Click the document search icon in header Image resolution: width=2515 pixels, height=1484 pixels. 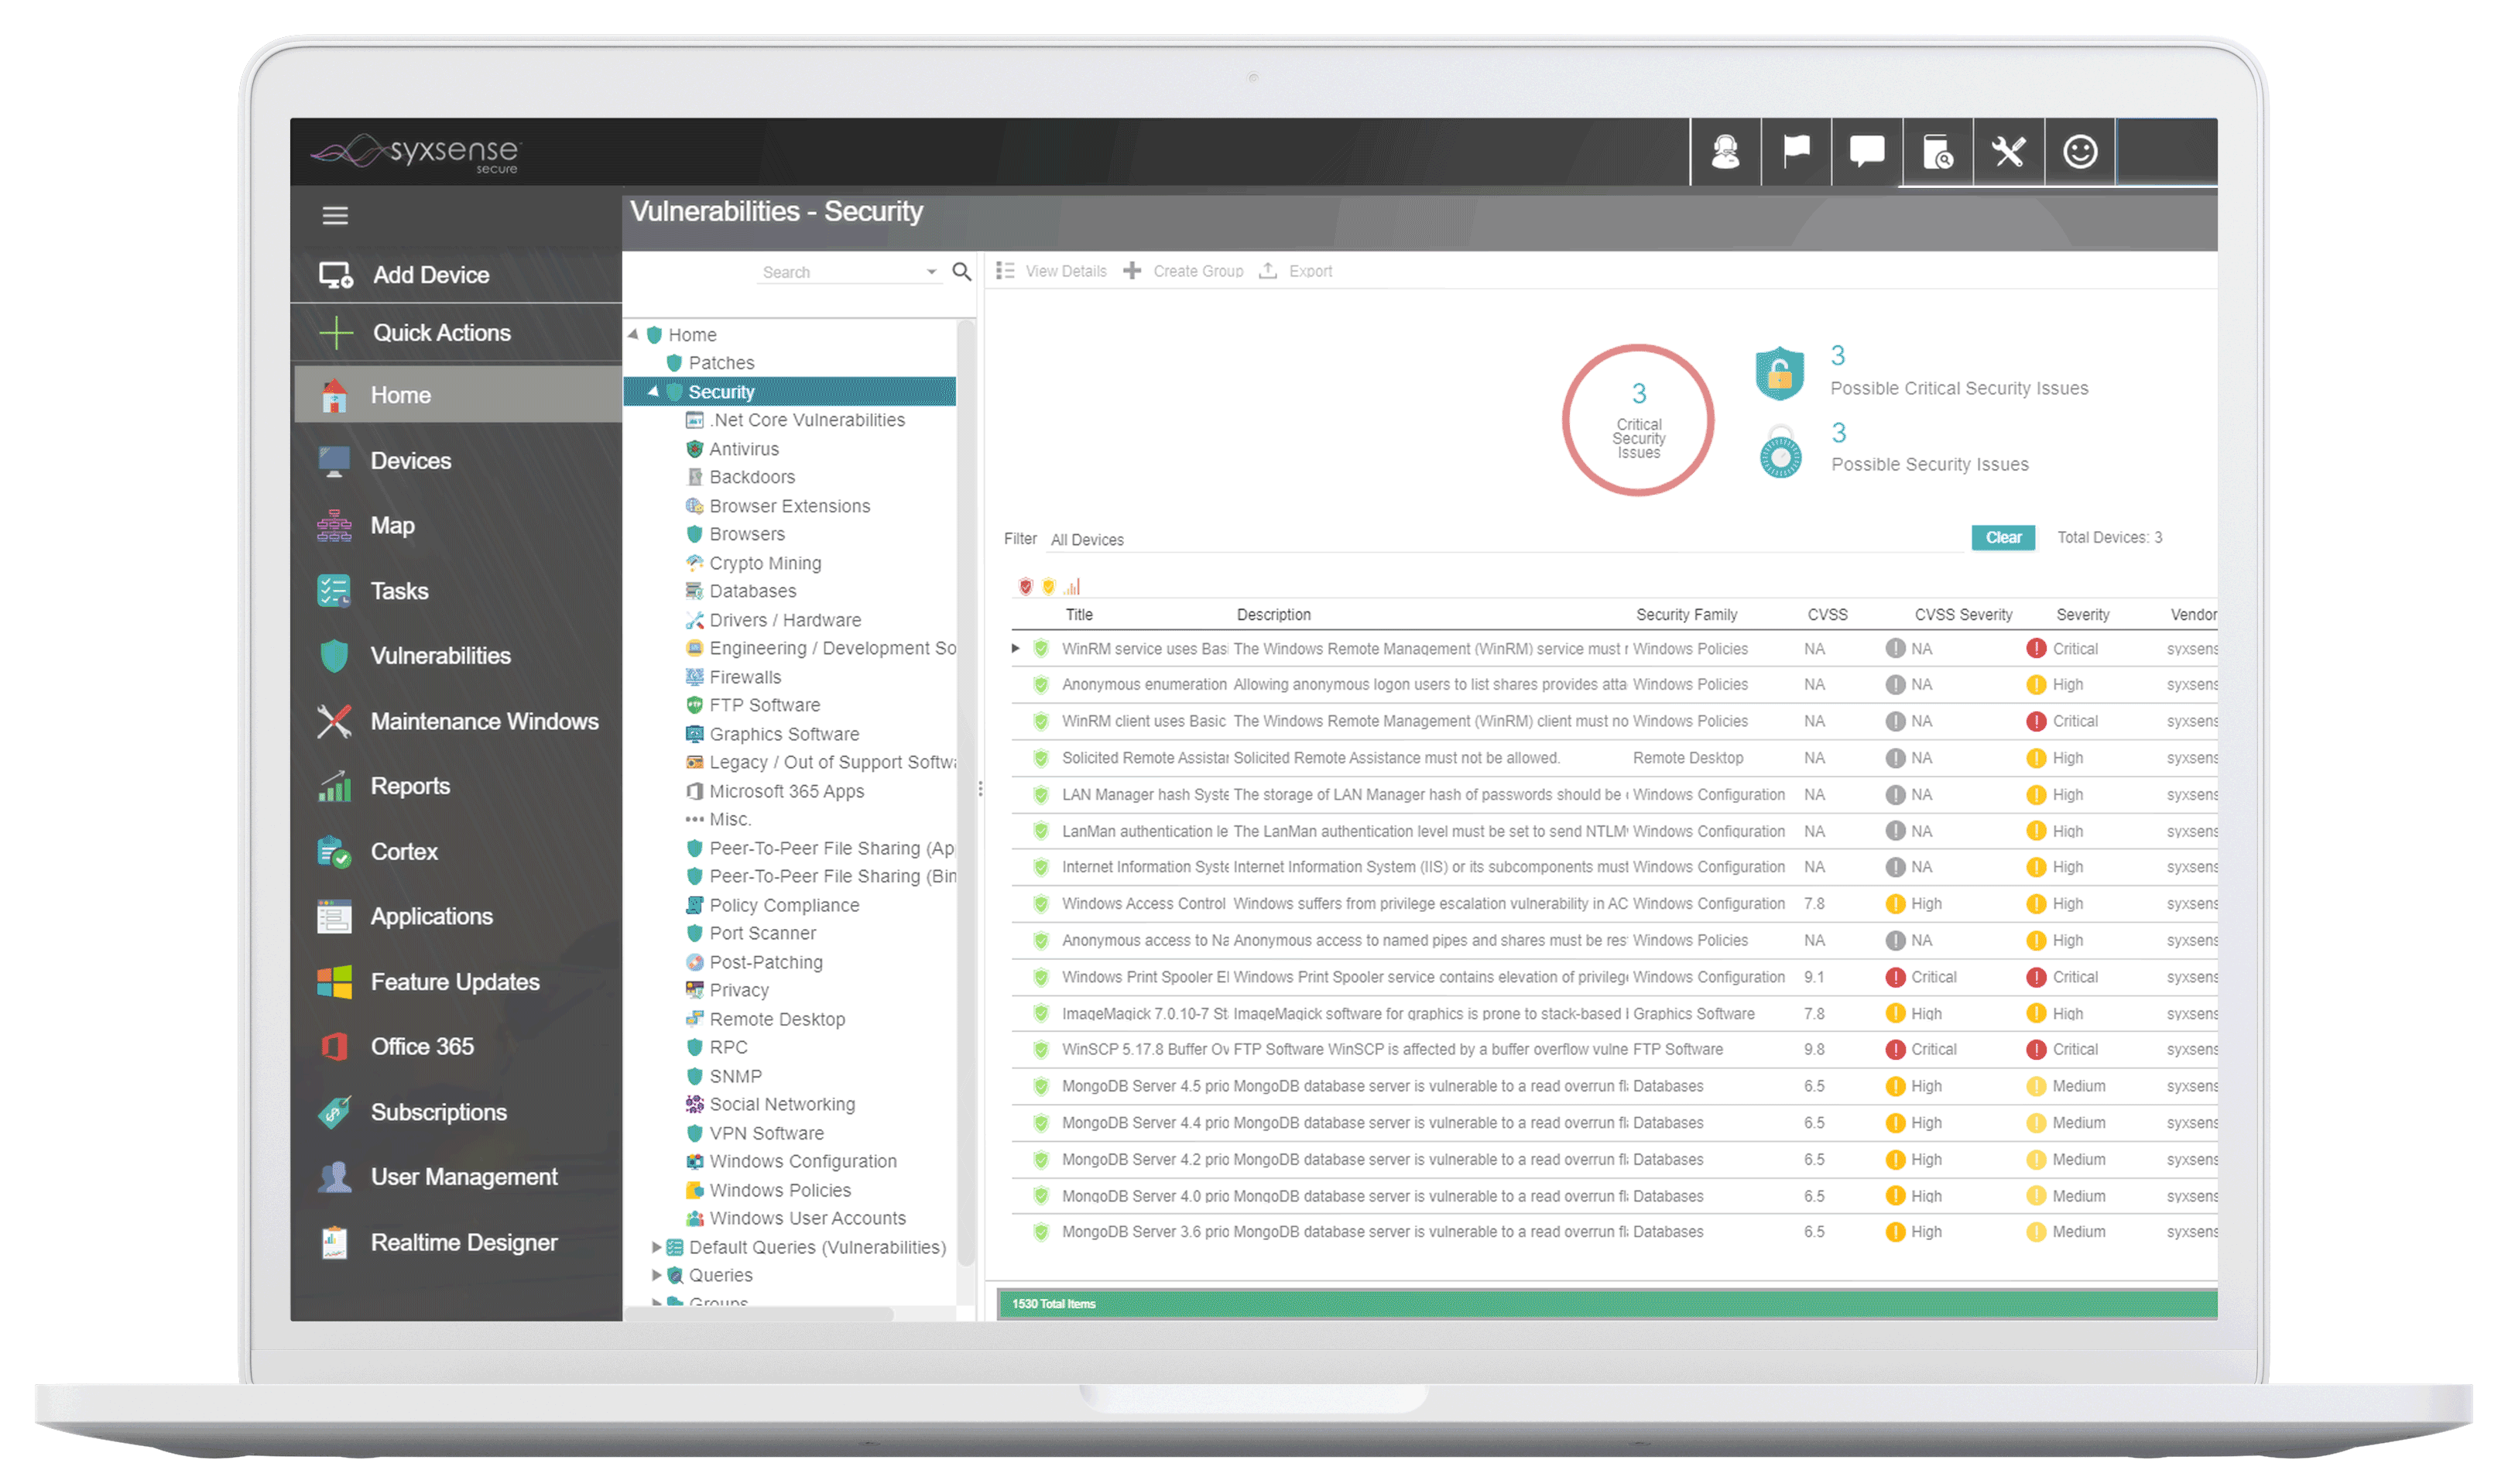pos(1938,152)
